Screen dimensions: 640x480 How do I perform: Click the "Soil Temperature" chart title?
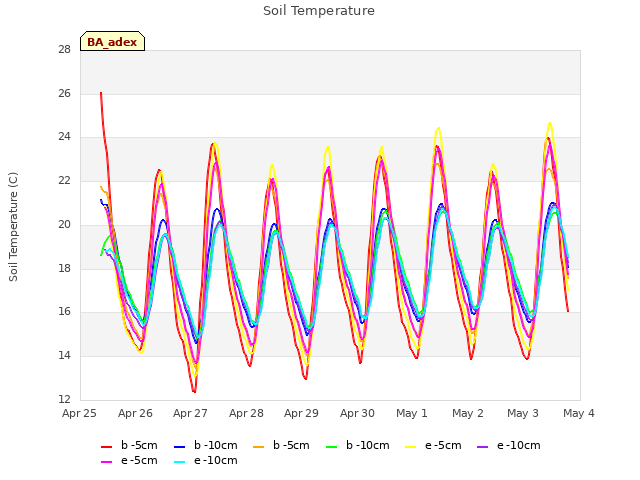tap(319, 11)
